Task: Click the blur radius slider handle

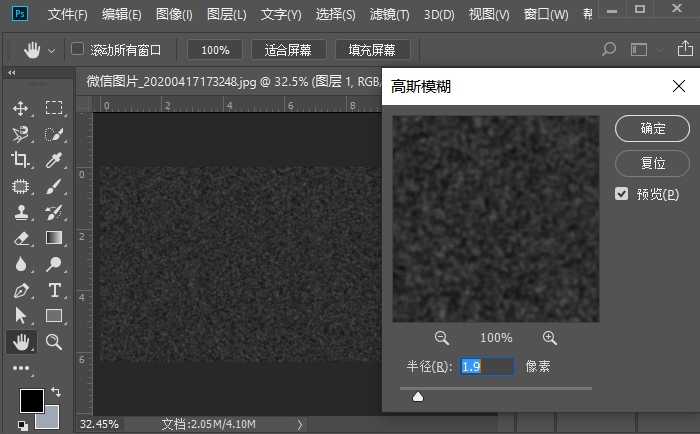Action: [418, 397]
